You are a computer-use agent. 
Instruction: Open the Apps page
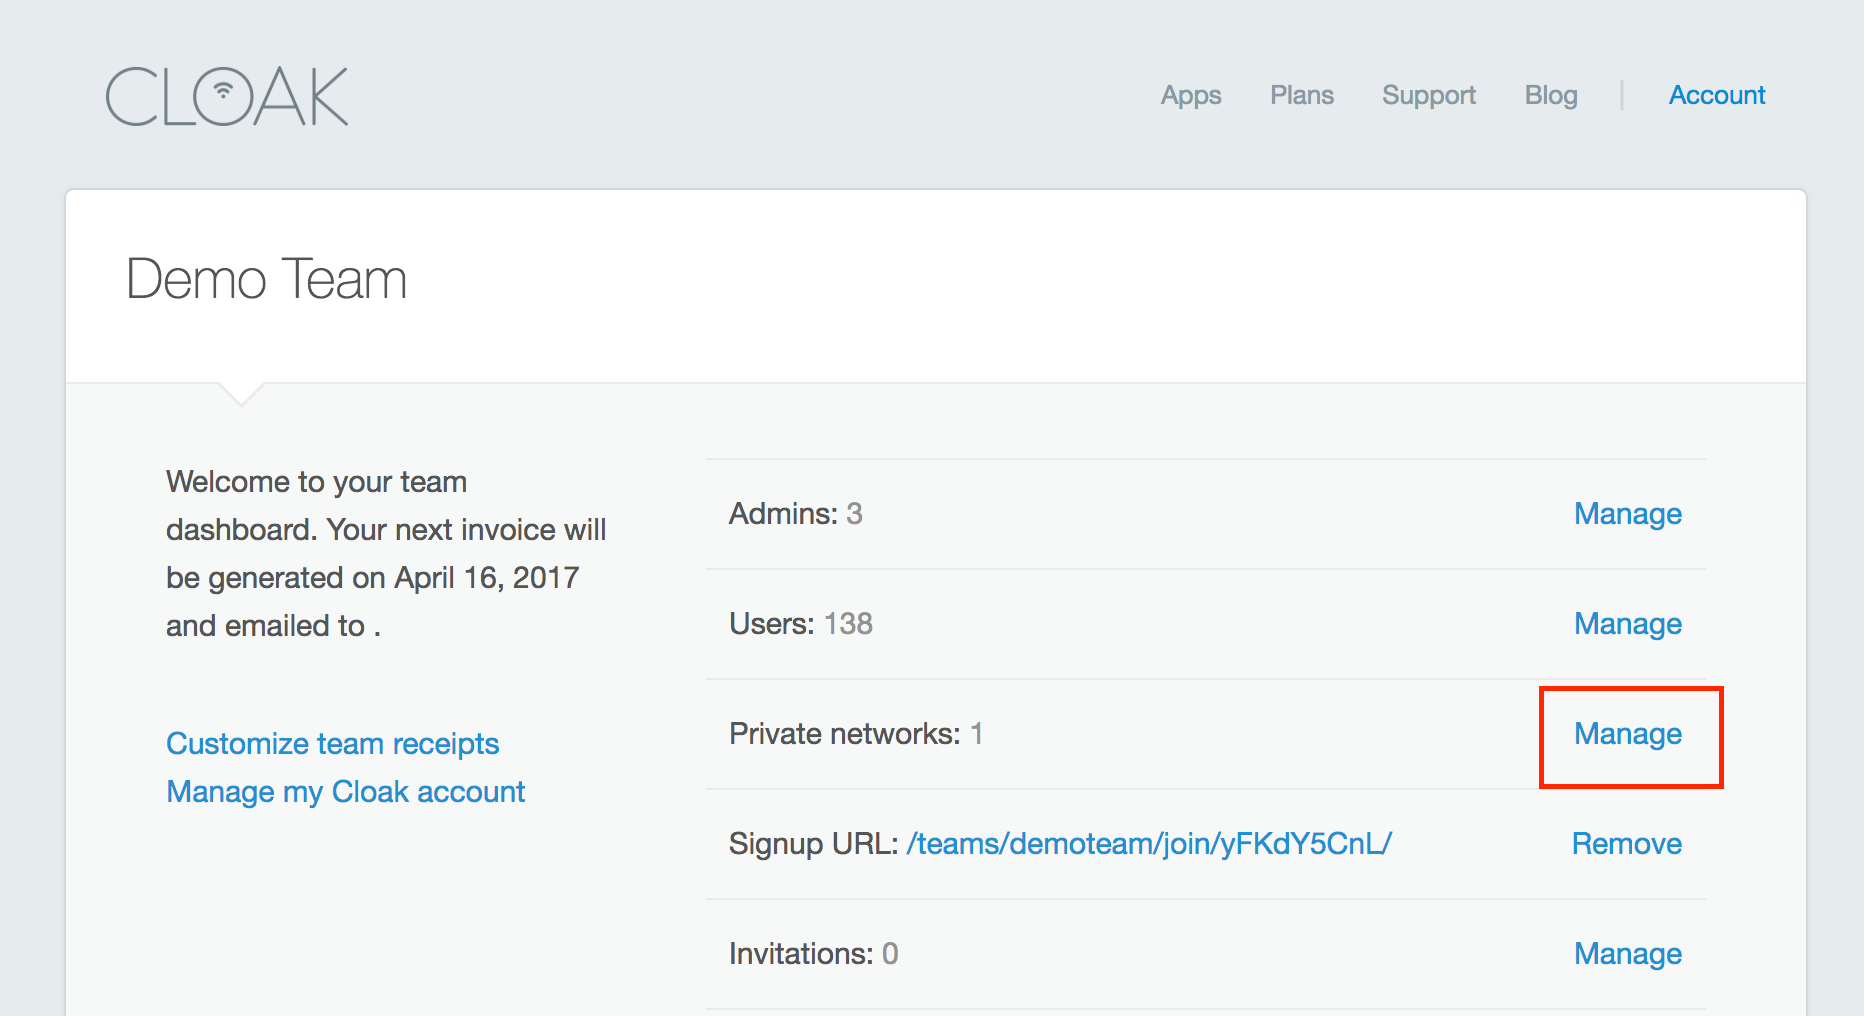click(1191, 95)
